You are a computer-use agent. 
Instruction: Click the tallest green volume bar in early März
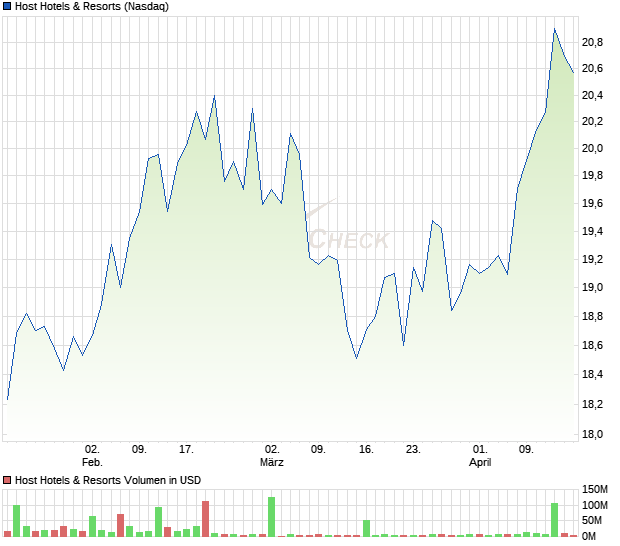[x=271, y=517]
